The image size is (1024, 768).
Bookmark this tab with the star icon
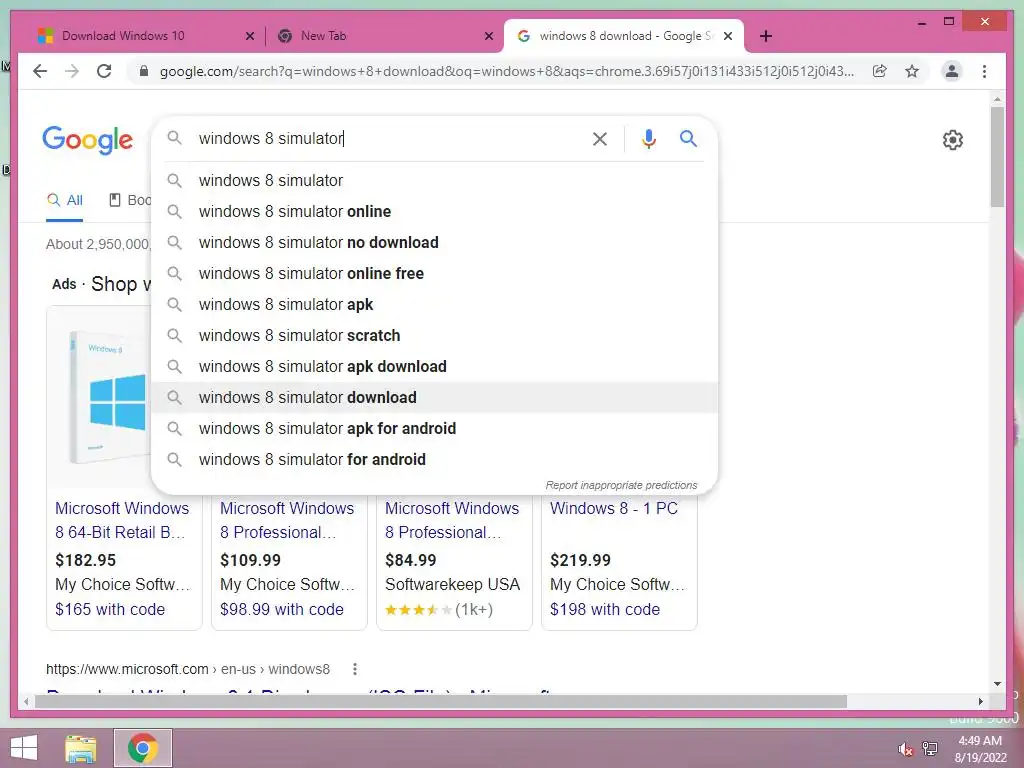912,71
